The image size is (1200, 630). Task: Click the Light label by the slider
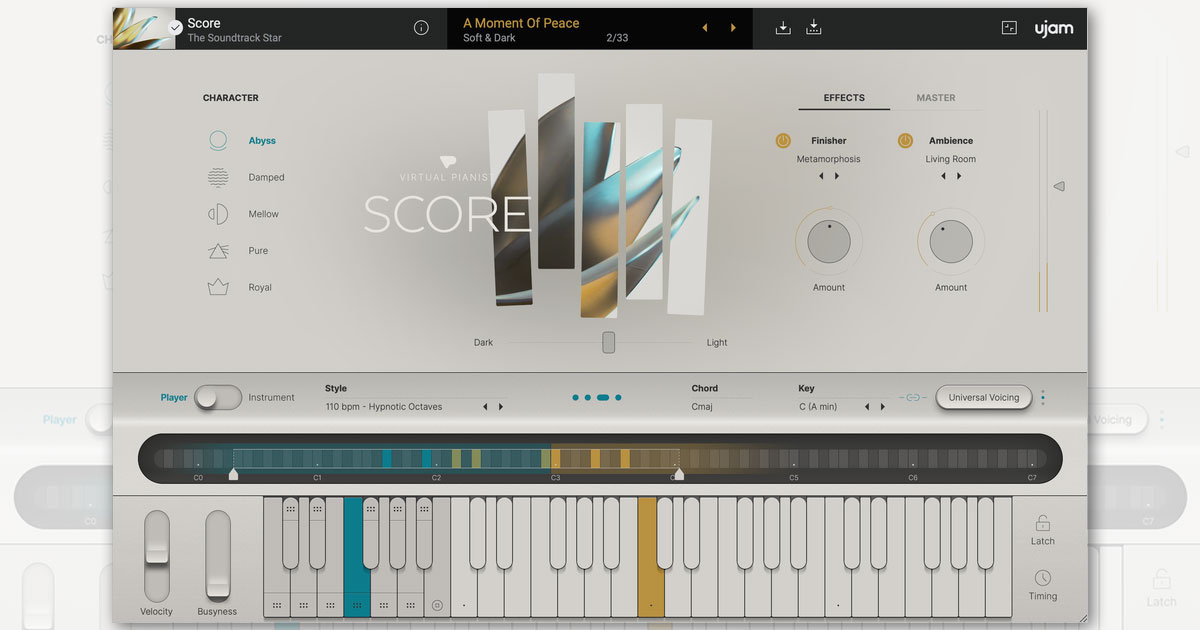717,342
